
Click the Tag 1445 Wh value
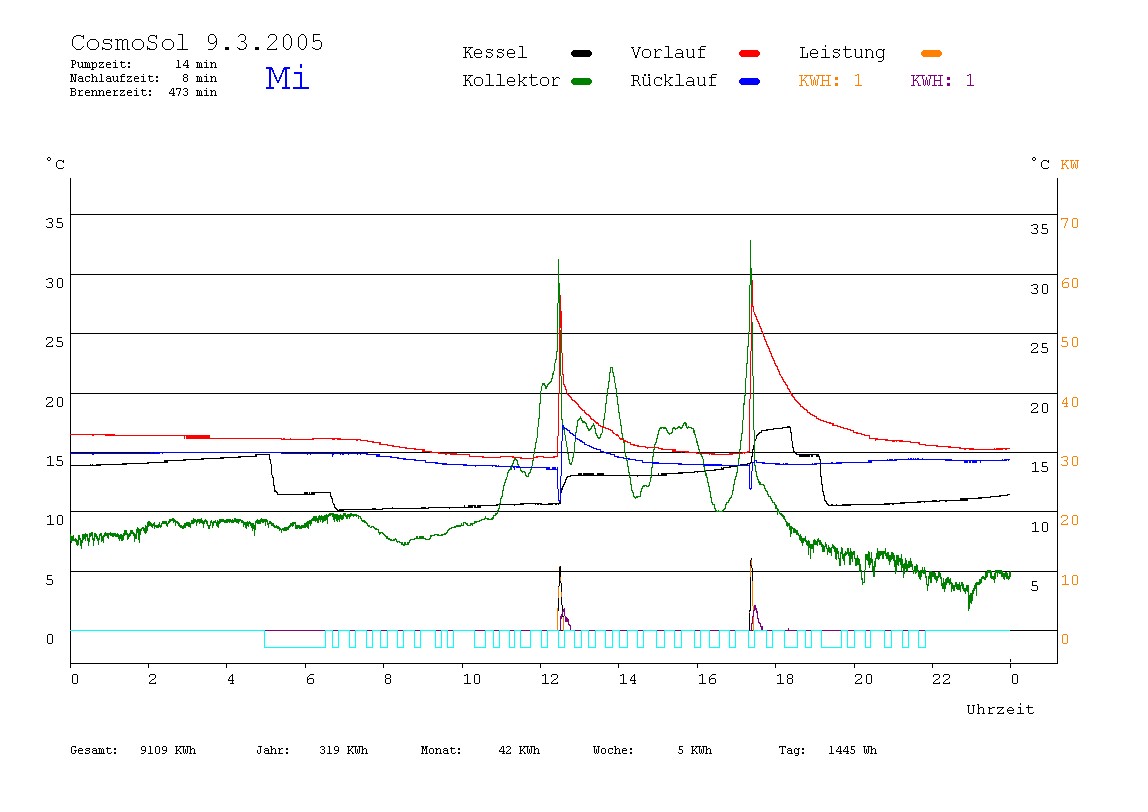point(827,750)
